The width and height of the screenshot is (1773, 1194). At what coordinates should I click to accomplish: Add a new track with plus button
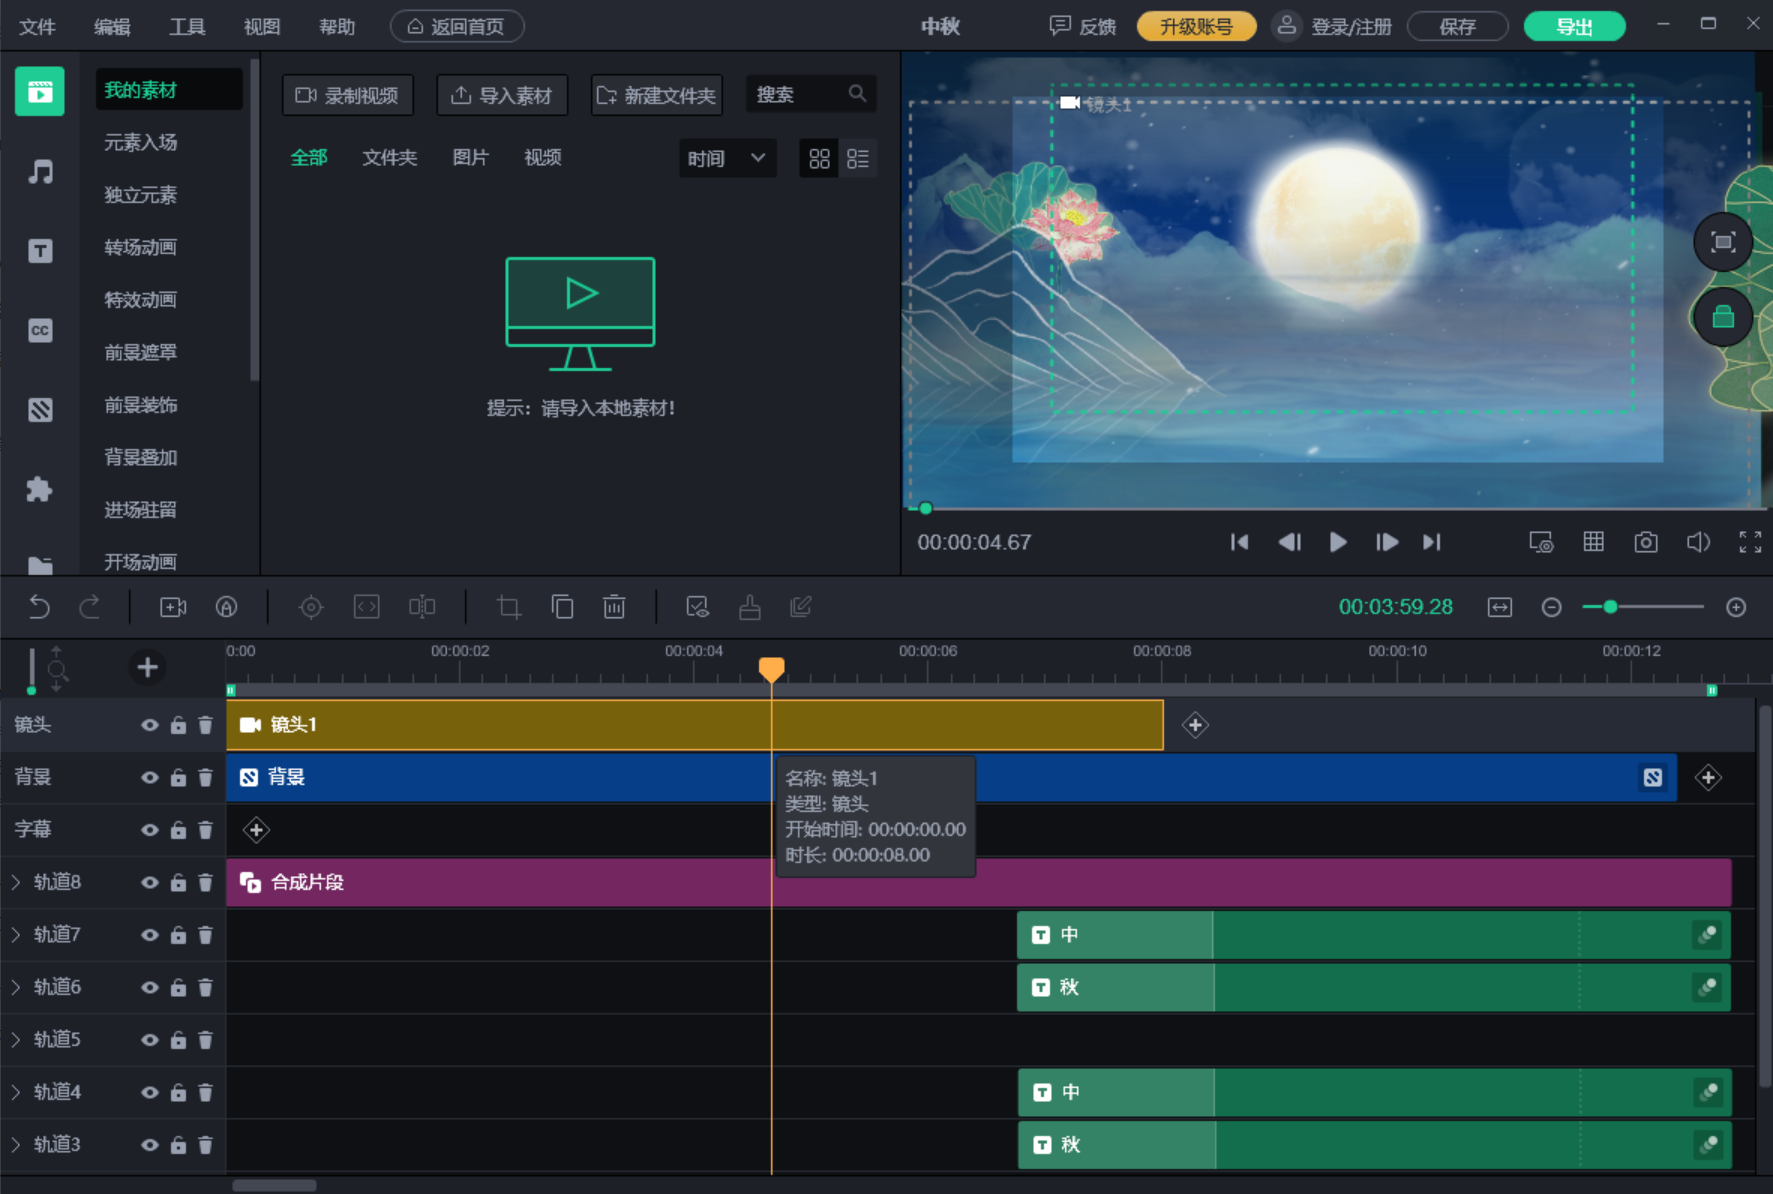point(147,667)
